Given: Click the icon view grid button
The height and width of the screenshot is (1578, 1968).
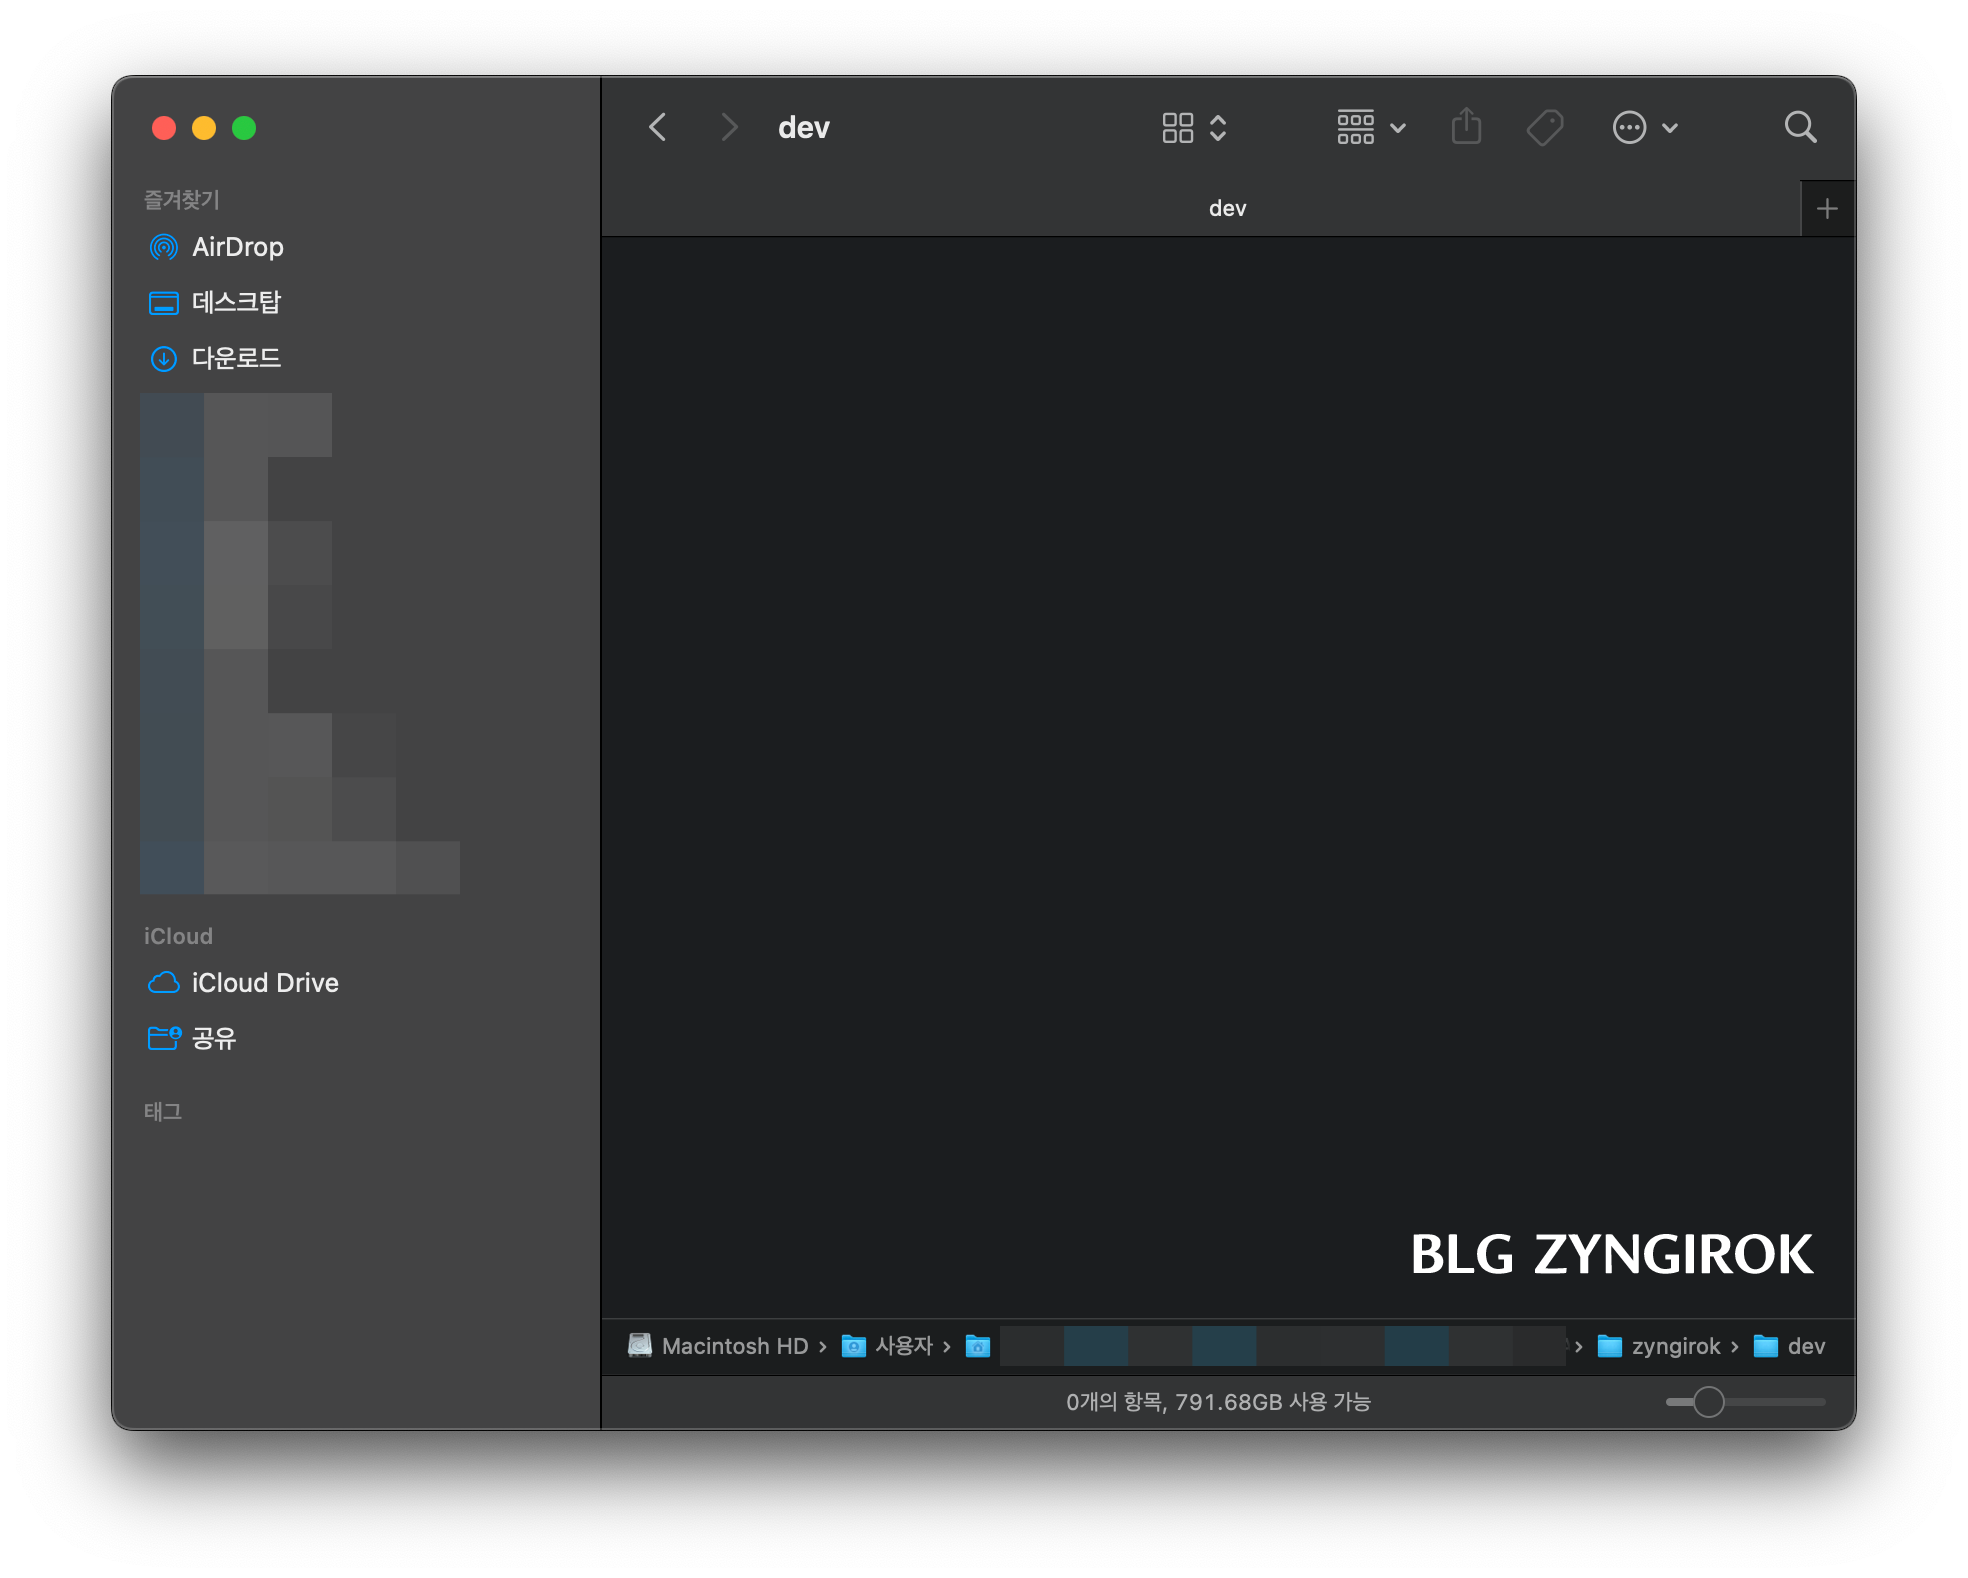Looking at the screenshot, I should coord(1178,127).
